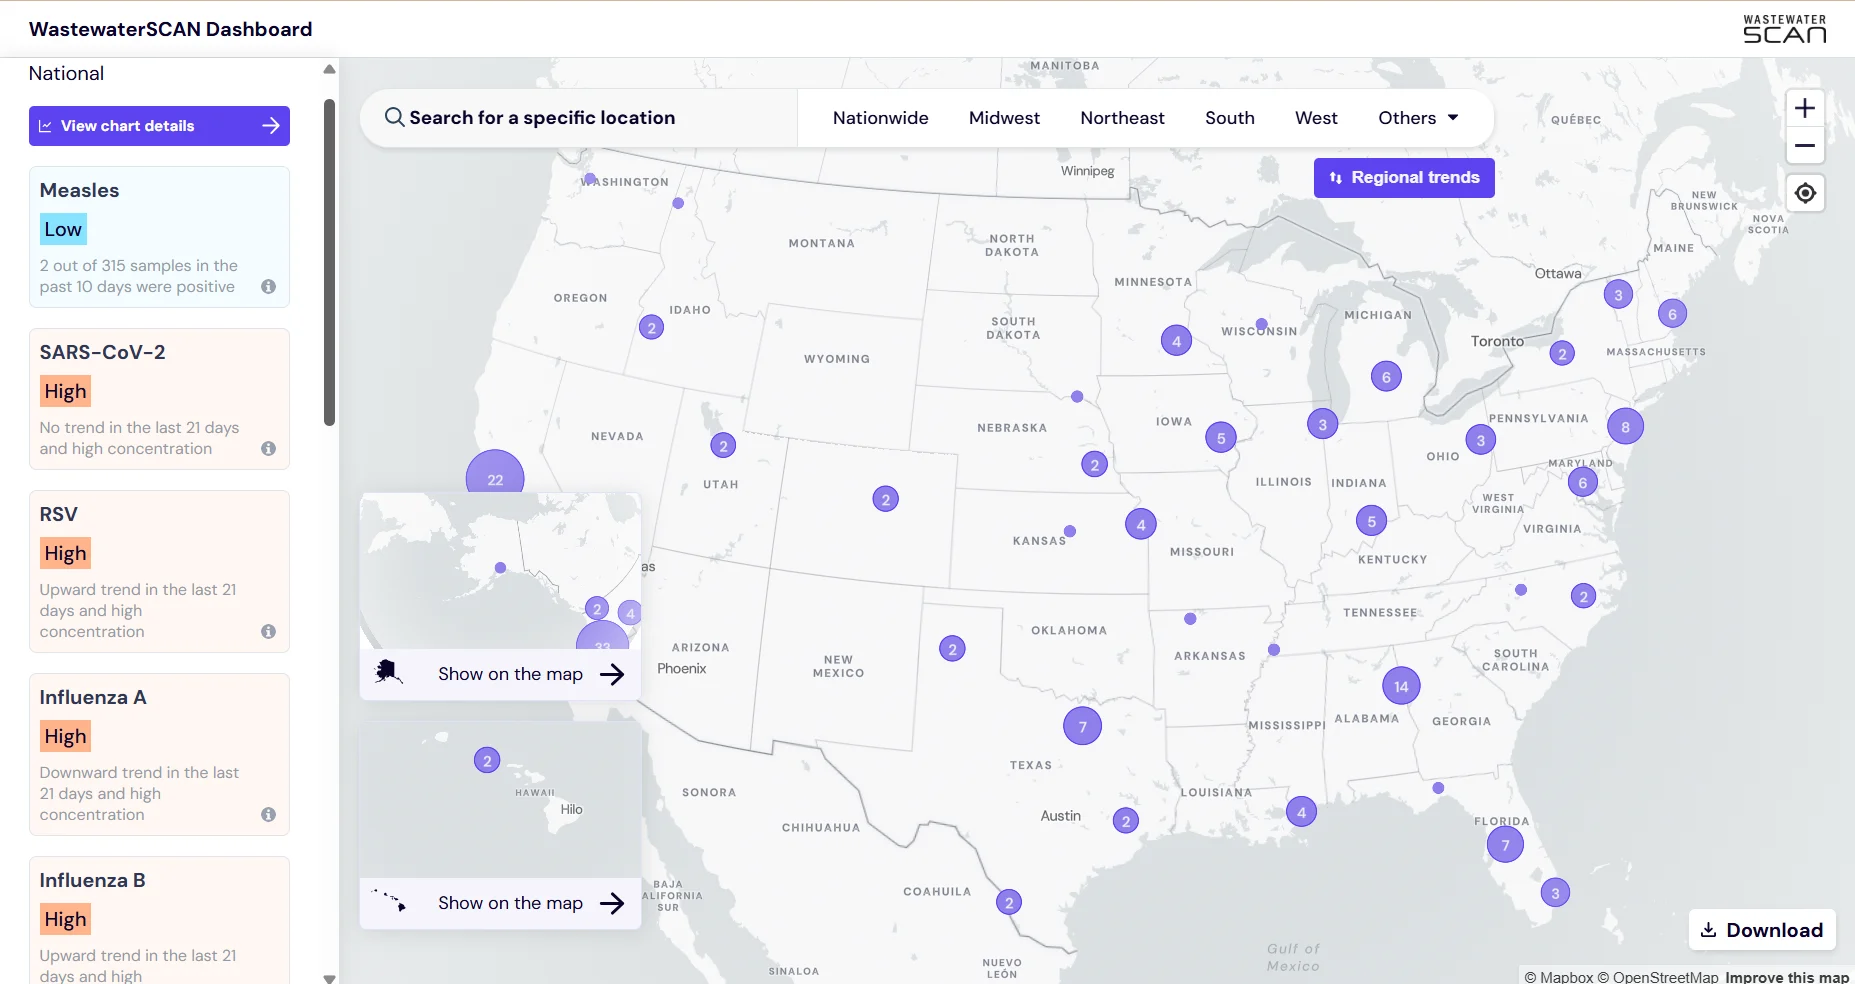The width and height of the screenshot is (1855, 984).
Task: Switch to the Midwest tab
Action: (x=1004, y=117)
